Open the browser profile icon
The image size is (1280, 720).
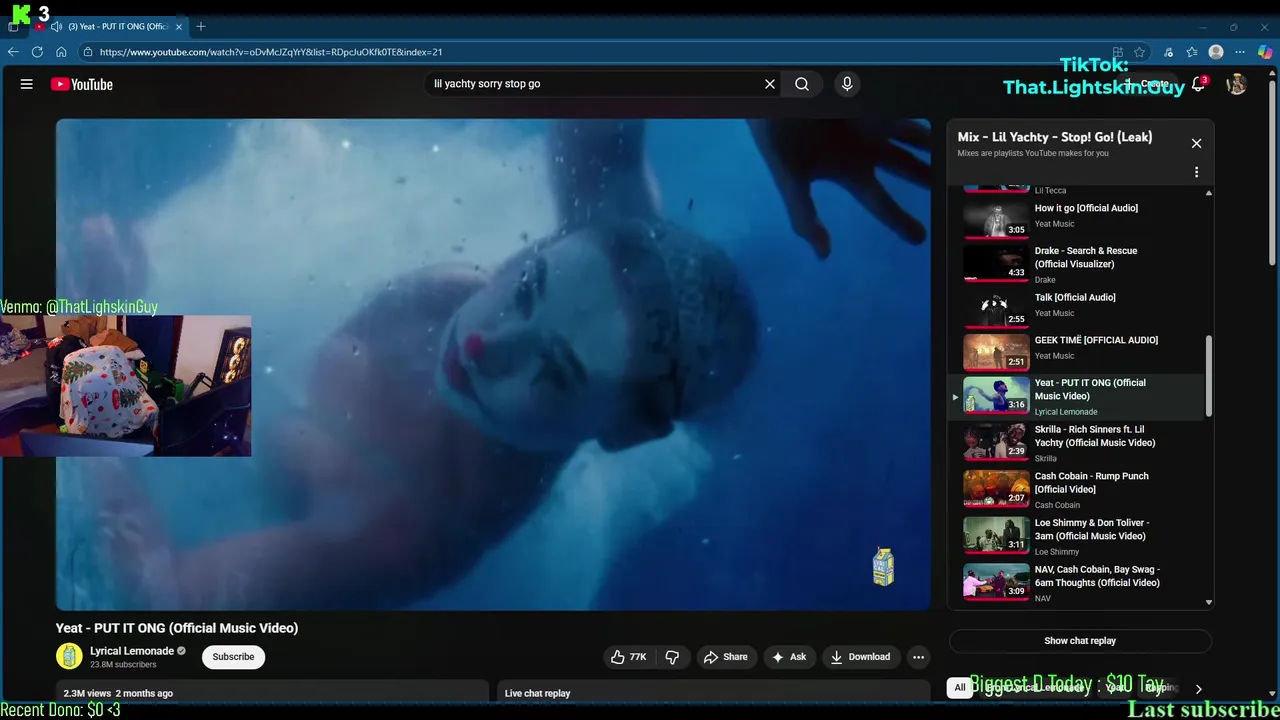[x=1216, y=52]
